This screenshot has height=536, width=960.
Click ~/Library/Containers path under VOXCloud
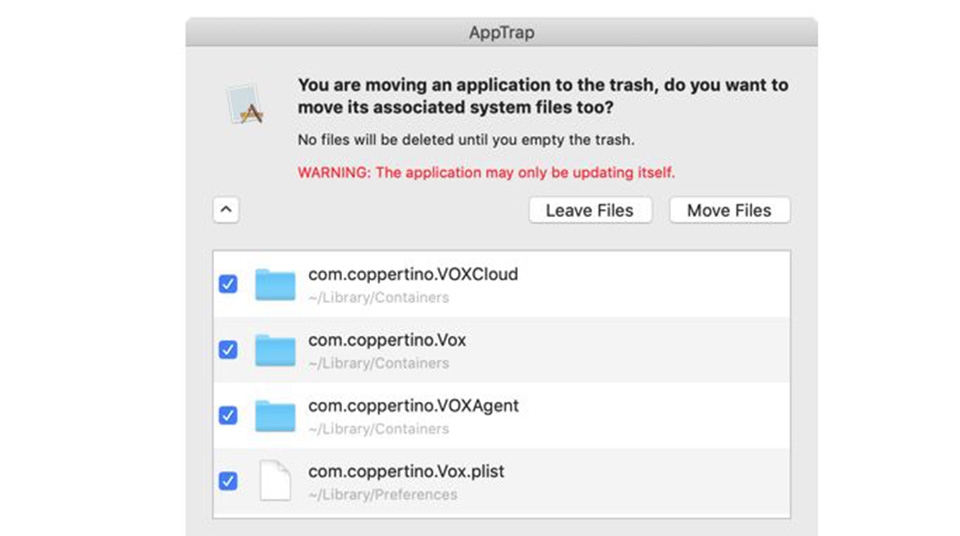(378, 297)
